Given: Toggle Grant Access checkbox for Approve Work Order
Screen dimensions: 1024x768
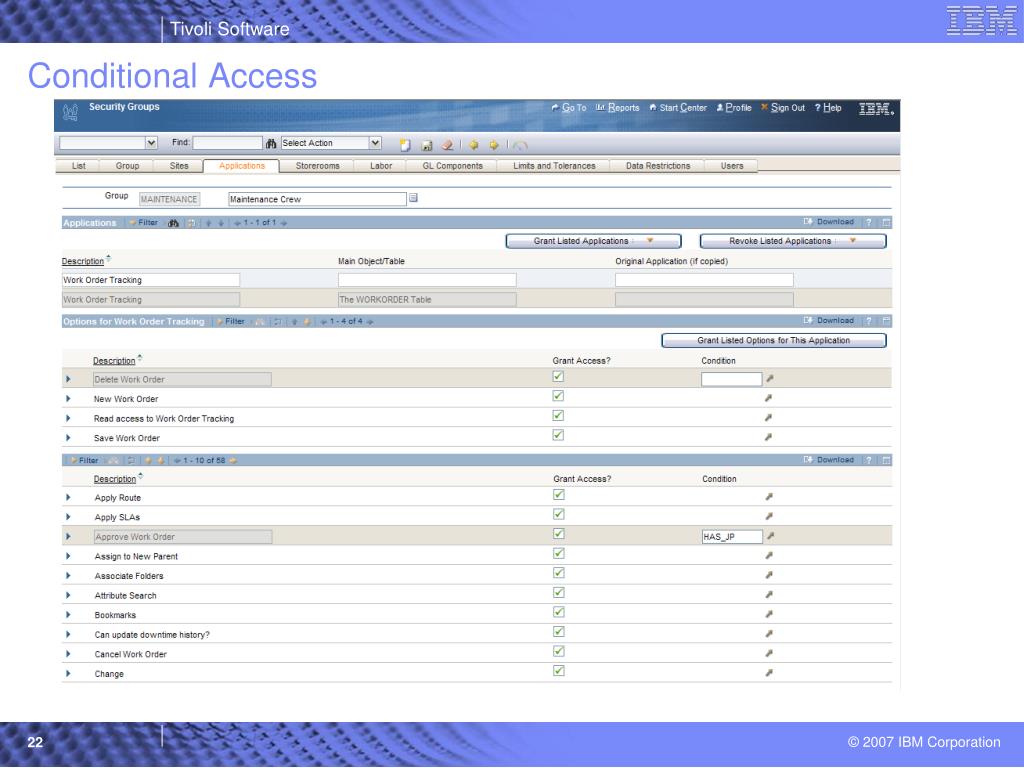Looking at the screenshot, I should (x=559, y=534).
